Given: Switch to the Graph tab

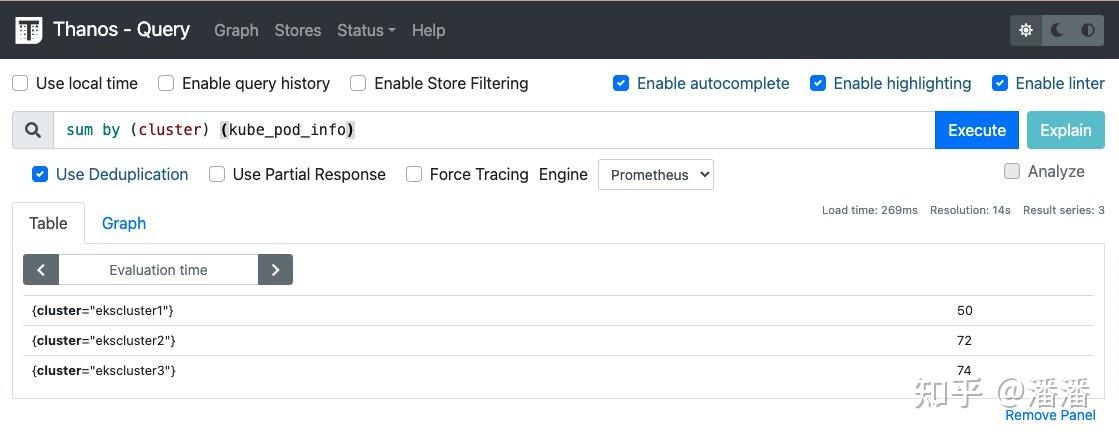Looking at the screenshot, I should (x=124, y=223).
